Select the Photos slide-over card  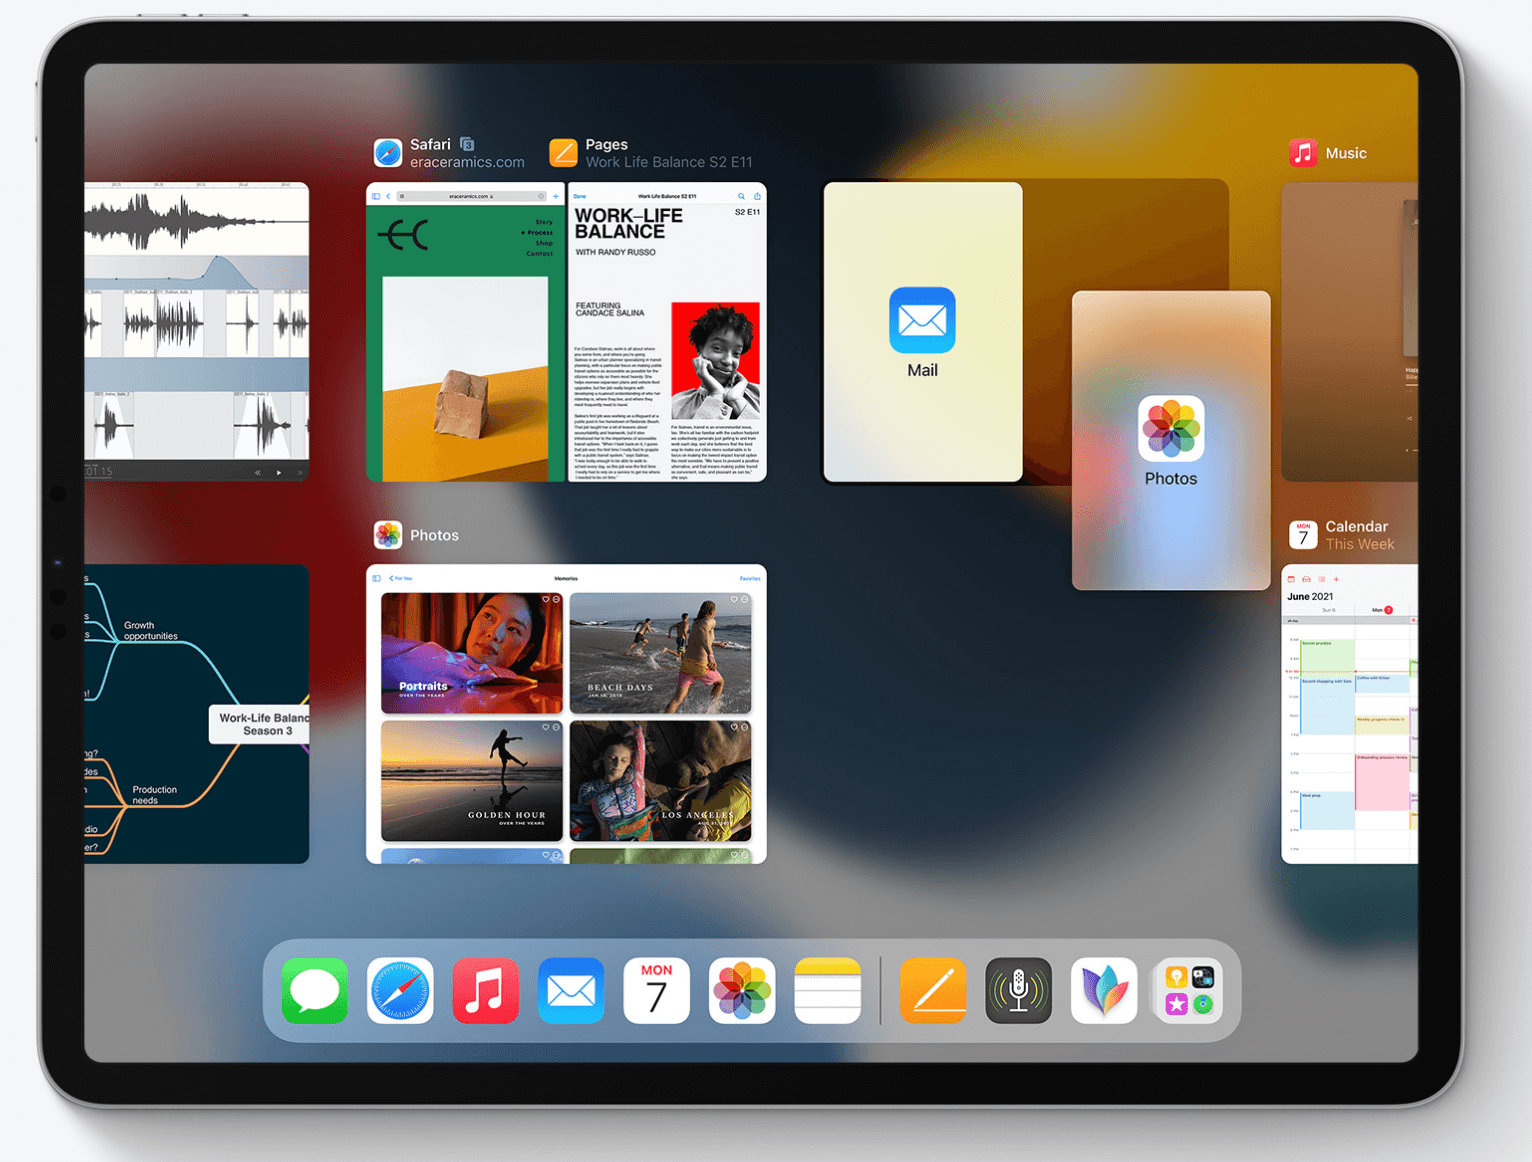[1171, 440]
